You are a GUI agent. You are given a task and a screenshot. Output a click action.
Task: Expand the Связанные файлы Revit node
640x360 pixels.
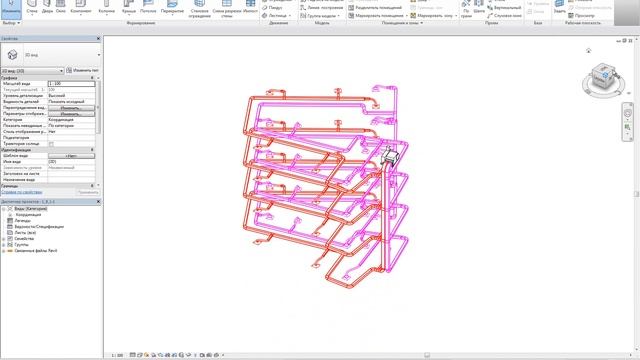(x=4, y=251)
